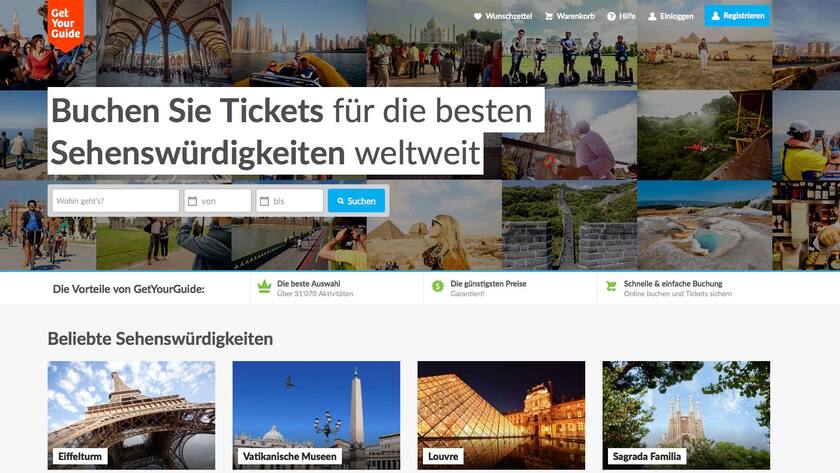The image size is (840, 473).
Task: Open the Sagrada Familia attraction card
Action: [x=686, y=415]
